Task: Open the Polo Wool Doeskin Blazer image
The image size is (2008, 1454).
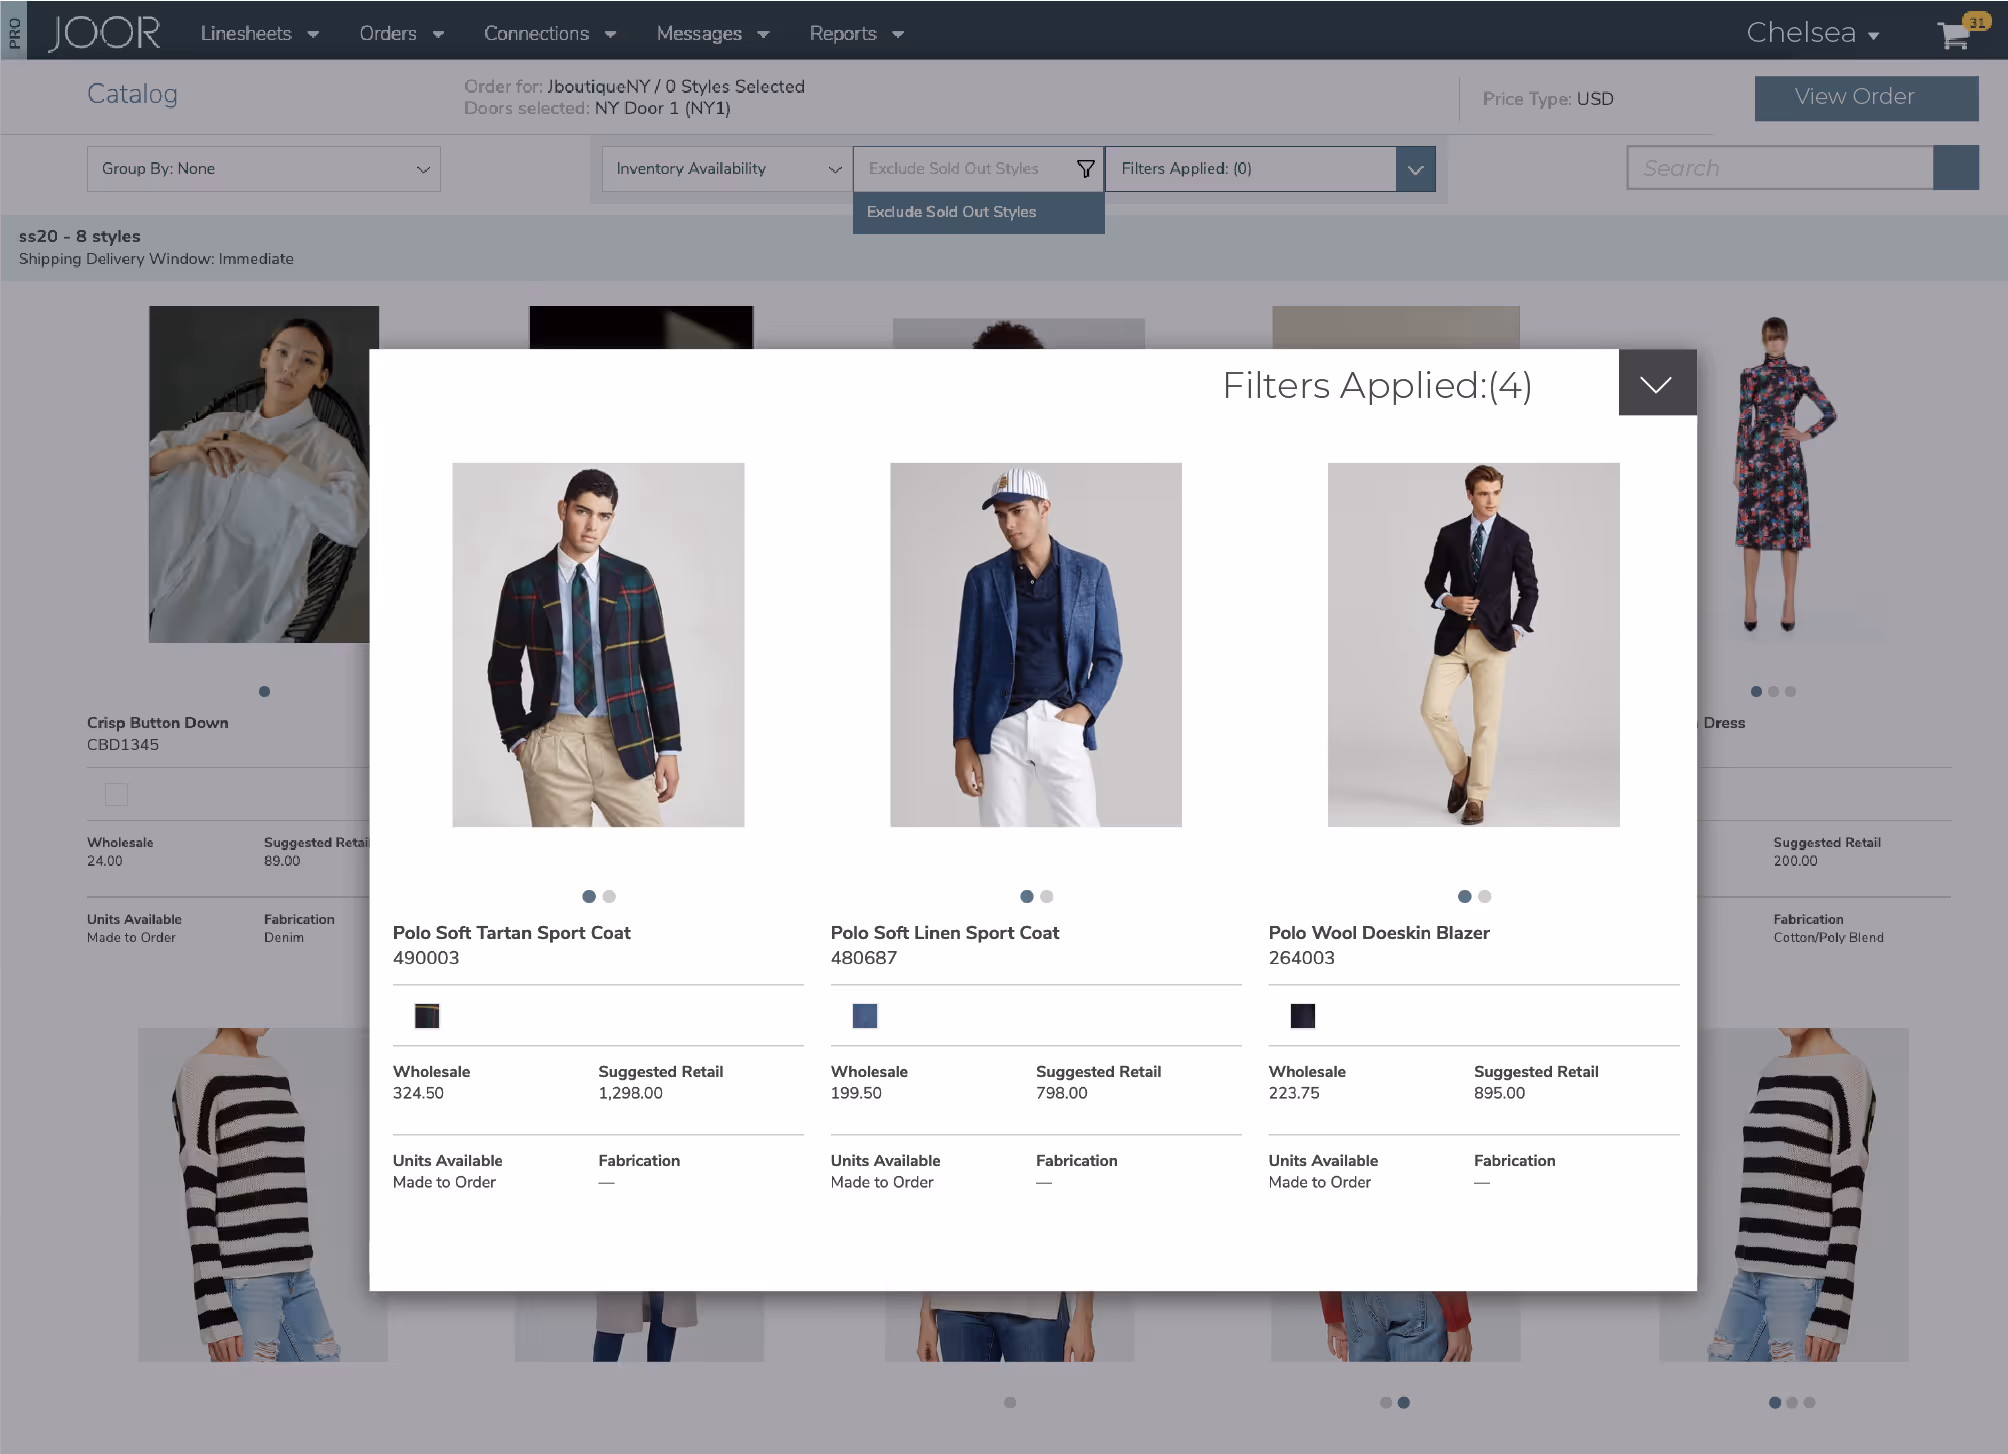Action: [x=1473, y=644]
